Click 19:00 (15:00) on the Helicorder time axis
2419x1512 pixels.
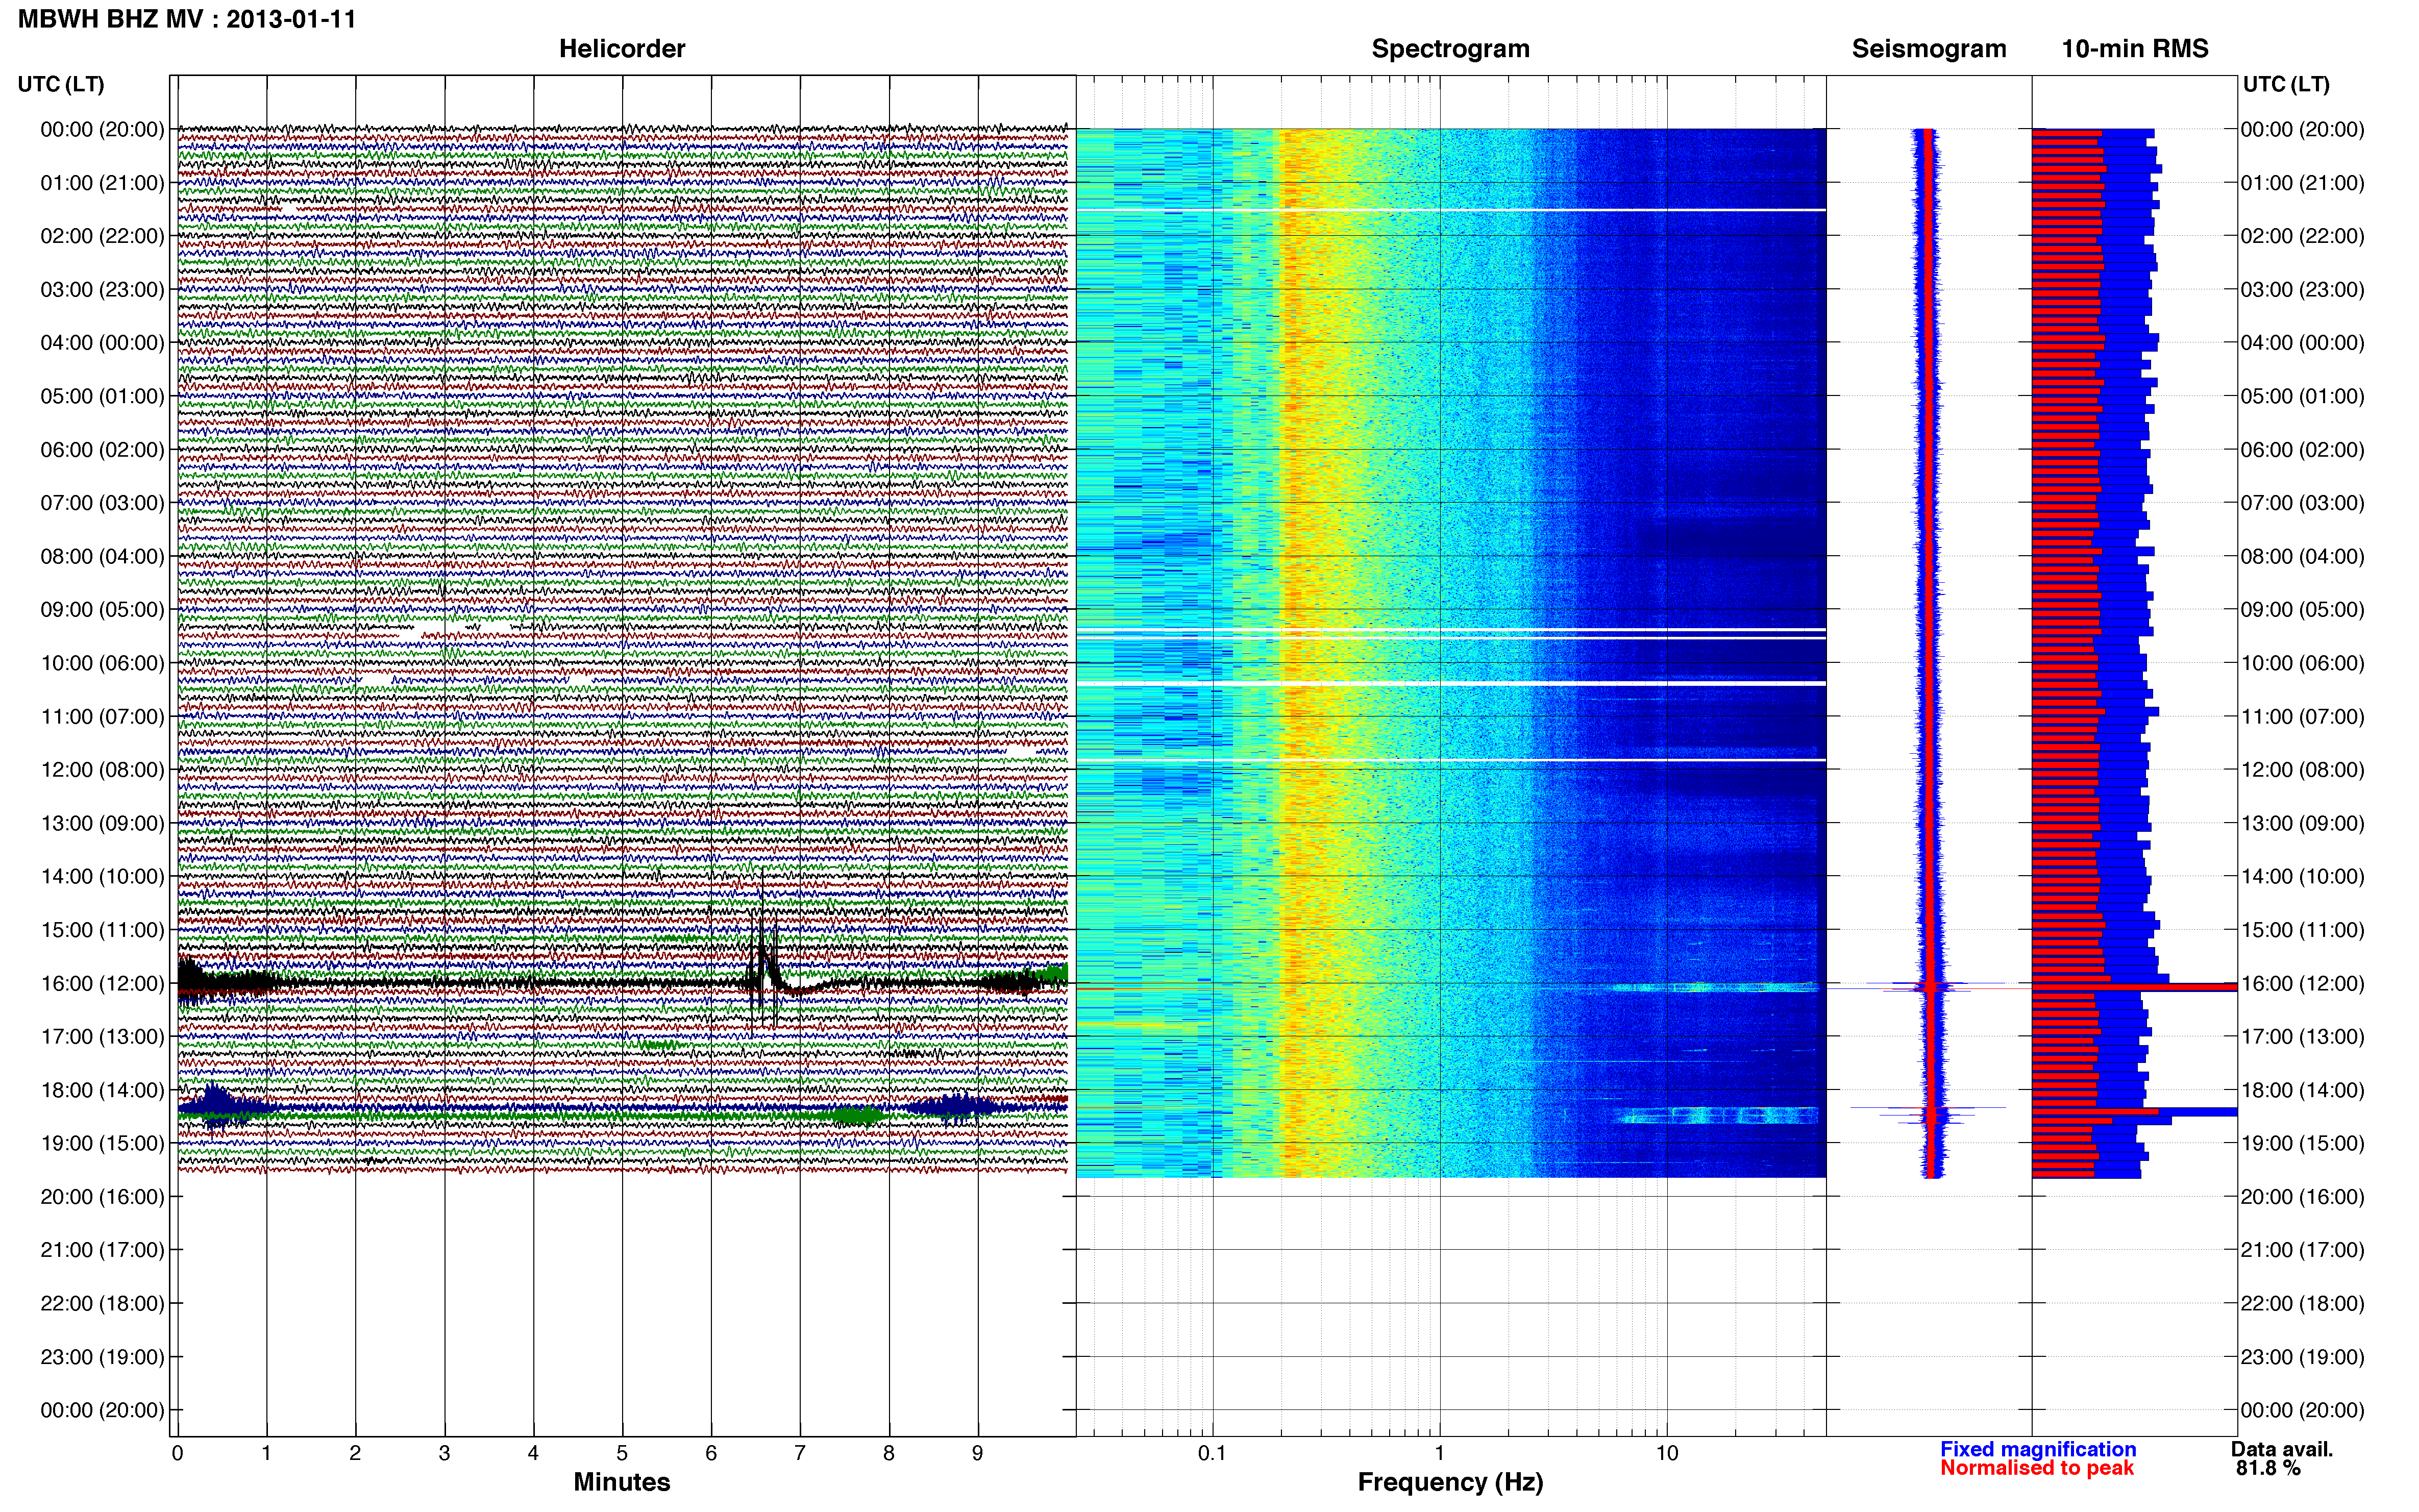(102, 1143)
